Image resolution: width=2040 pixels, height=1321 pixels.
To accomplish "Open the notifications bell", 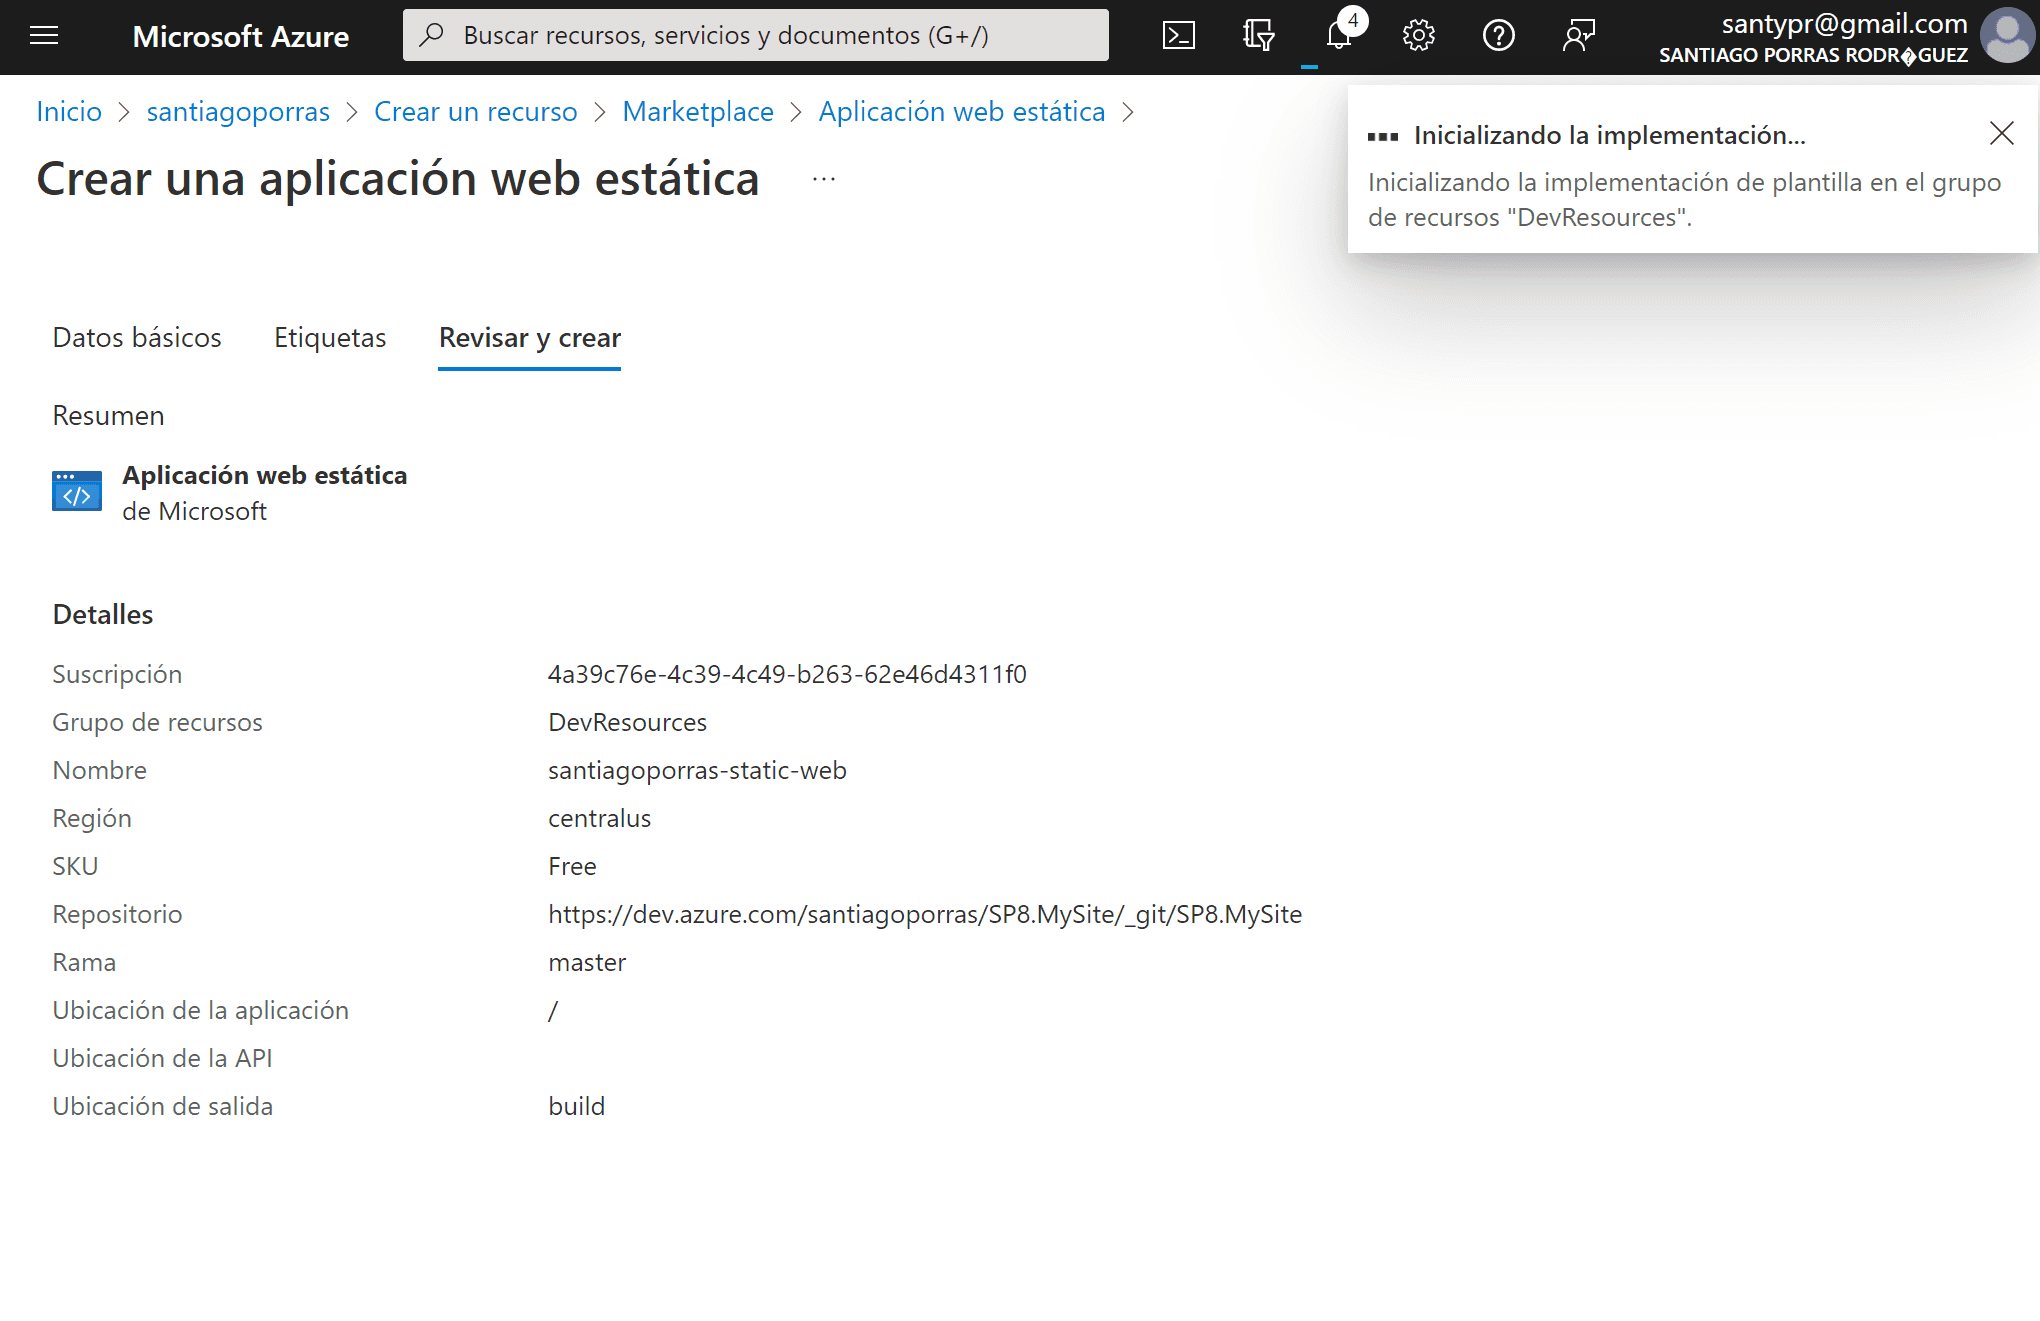I will tap(1339, 36).
